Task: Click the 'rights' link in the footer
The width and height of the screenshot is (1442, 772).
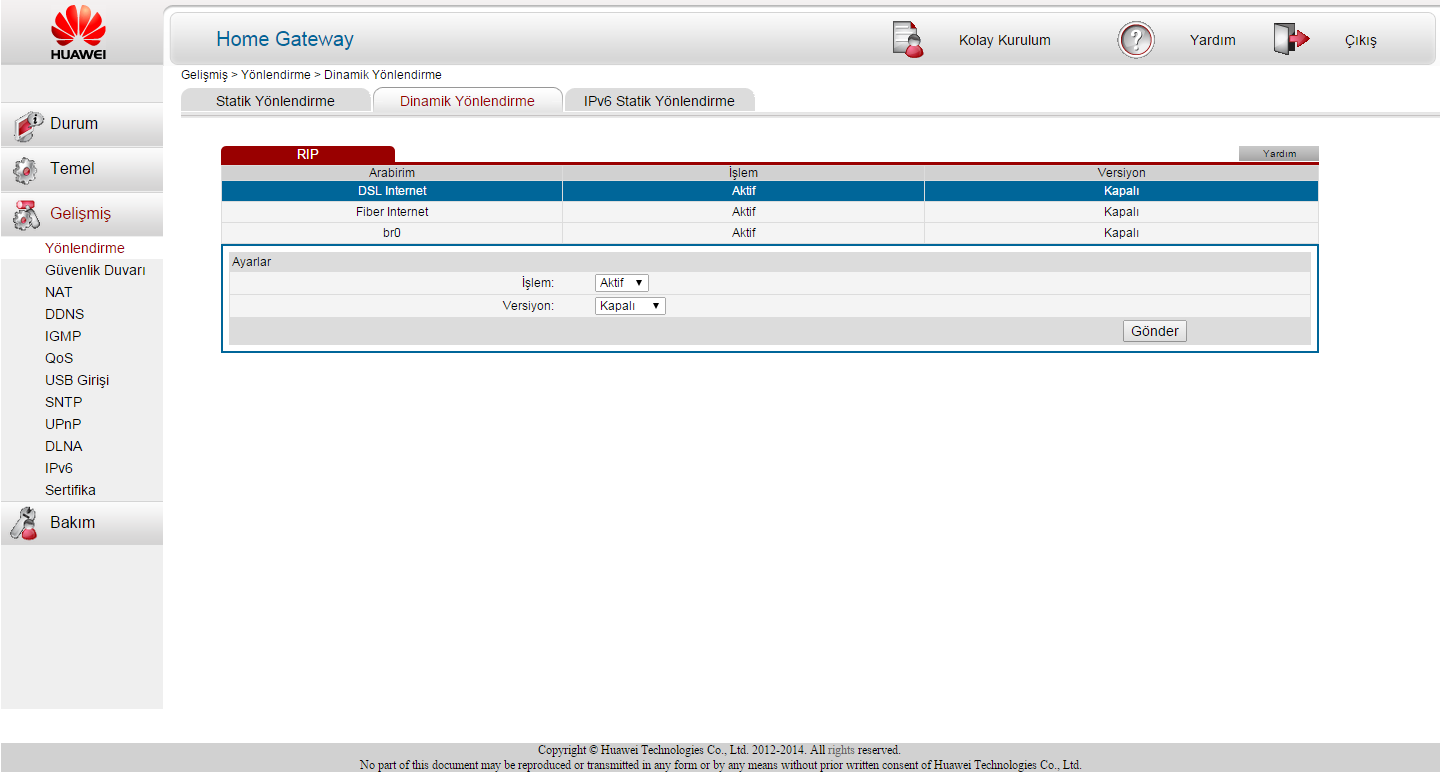Action: tap(841, 750)
